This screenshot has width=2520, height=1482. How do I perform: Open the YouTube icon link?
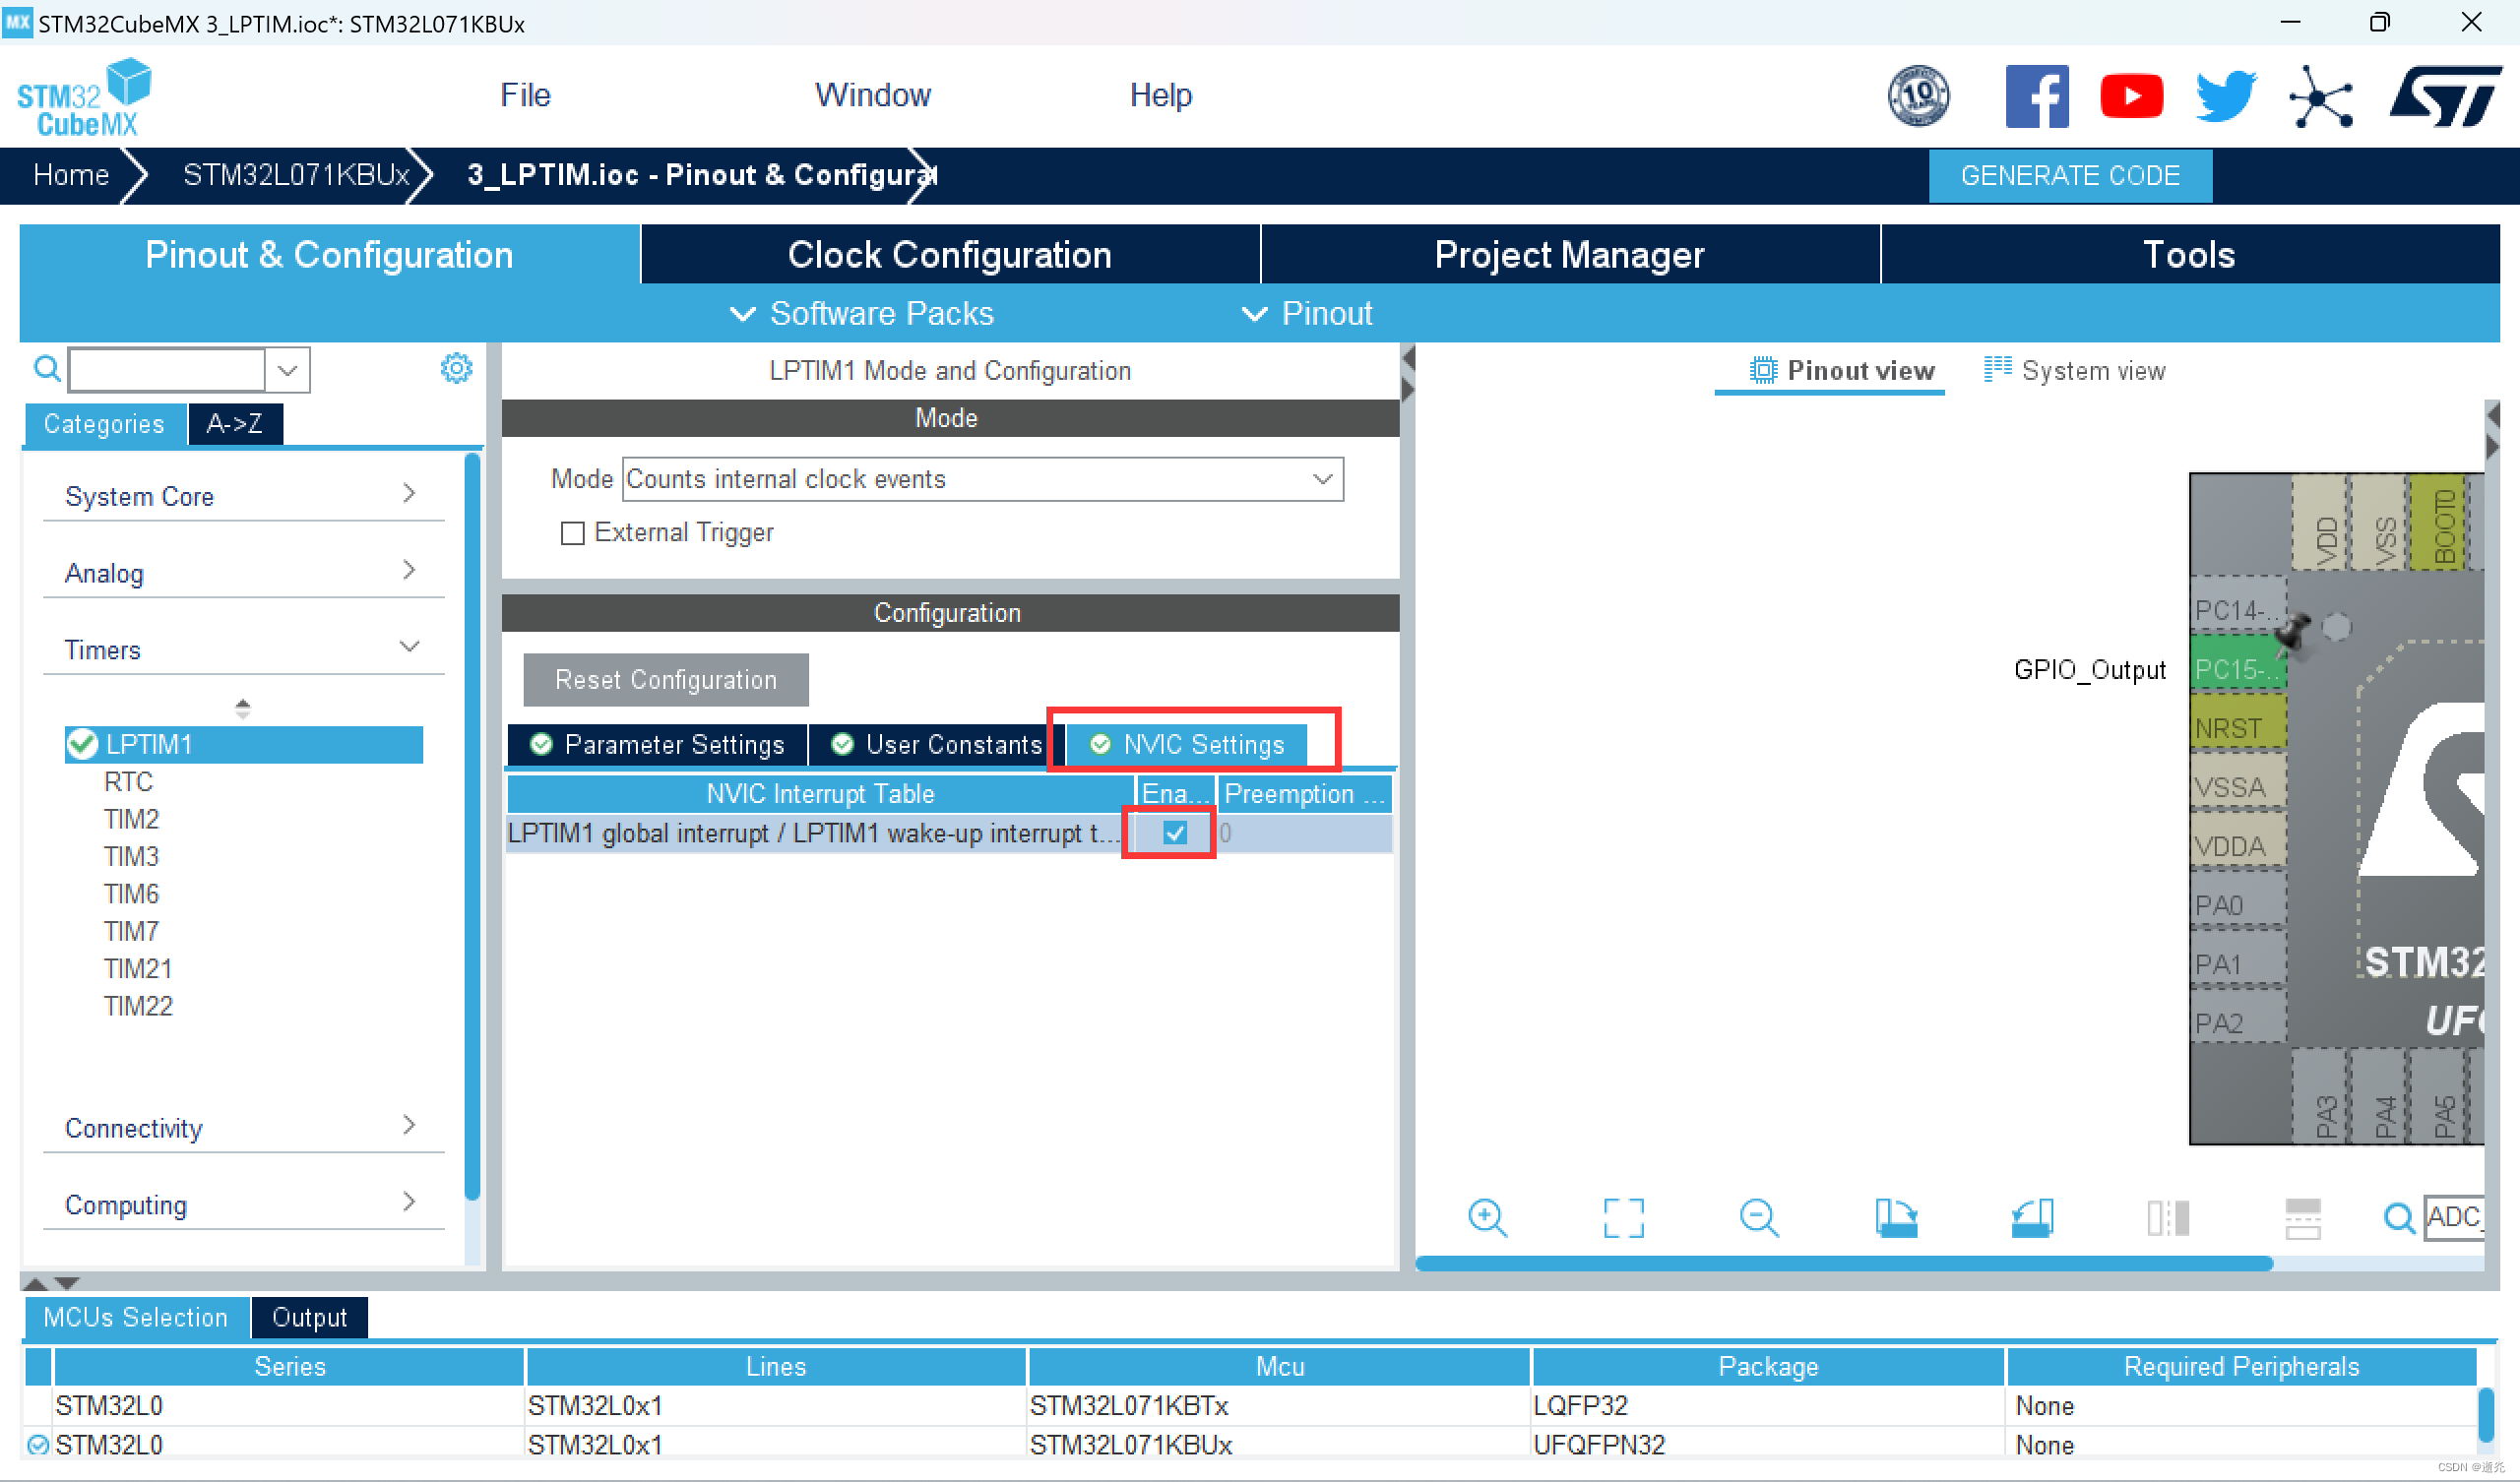click(x=2131, y=96)
